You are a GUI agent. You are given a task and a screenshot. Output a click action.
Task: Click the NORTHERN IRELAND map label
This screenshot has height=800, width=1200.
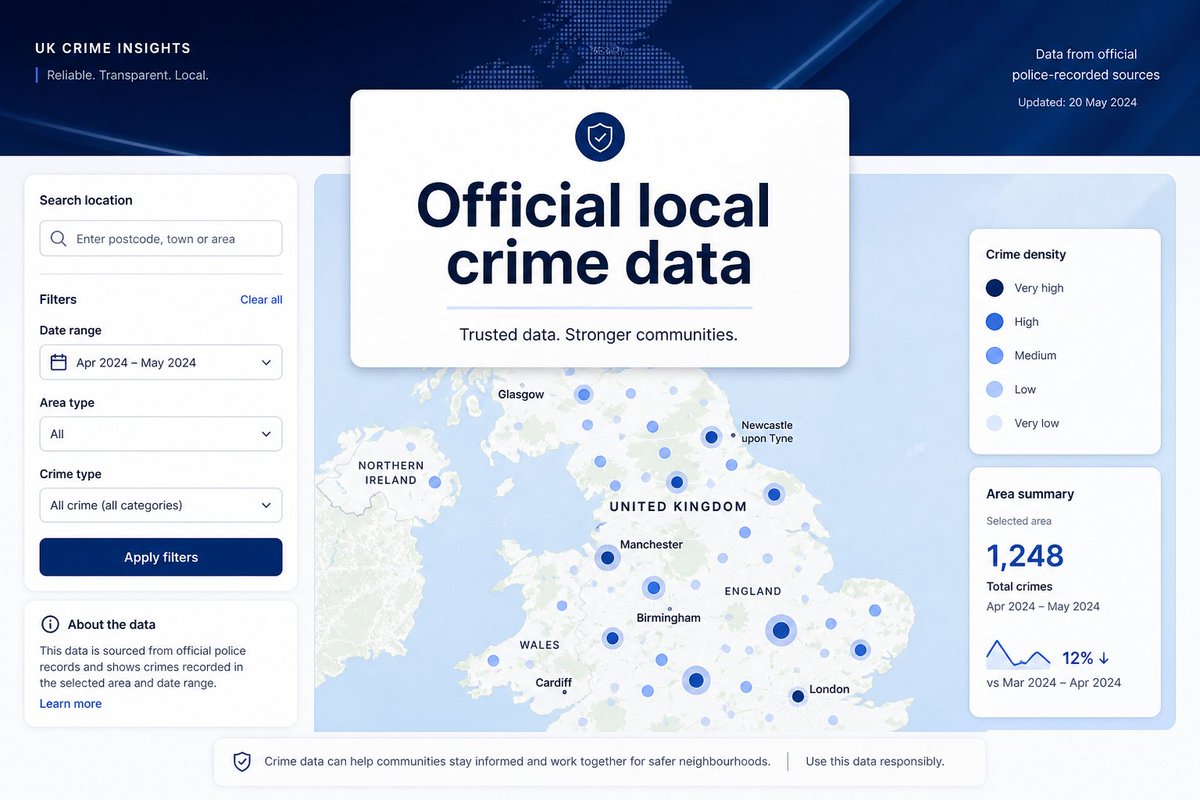[x=391, y=473]
